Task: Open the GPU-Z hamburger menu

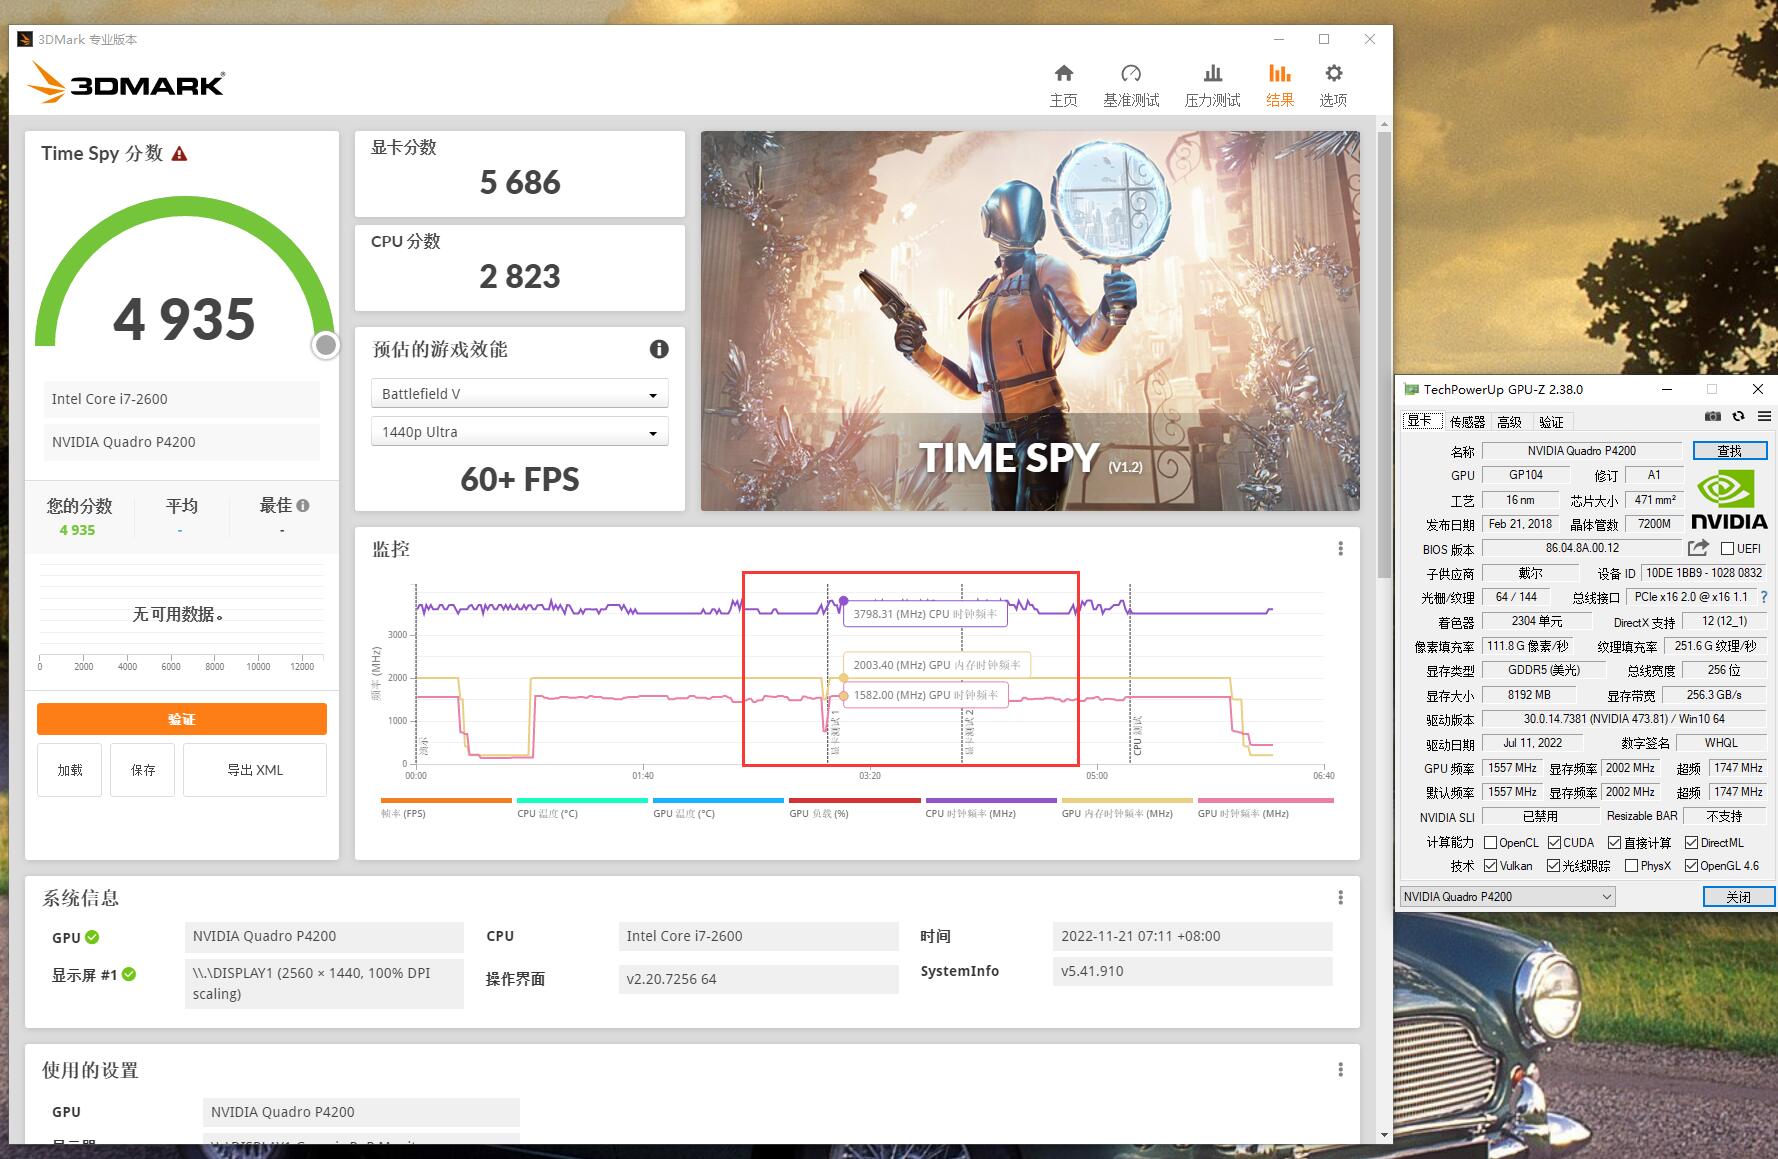Action: click(1764, 416)
